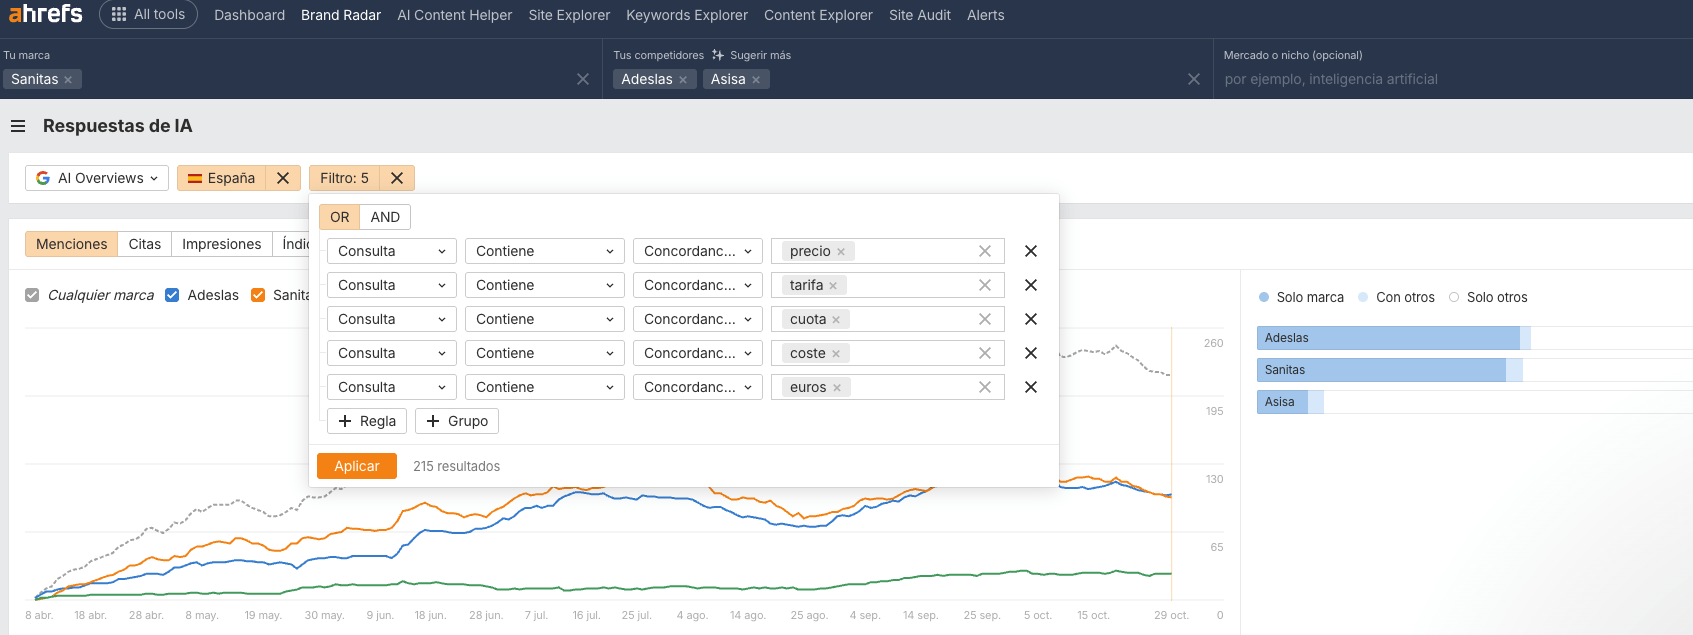Click the Ahrefs logo
Image resolution: width=1693 pixels, height=635 pixels.
45,14
